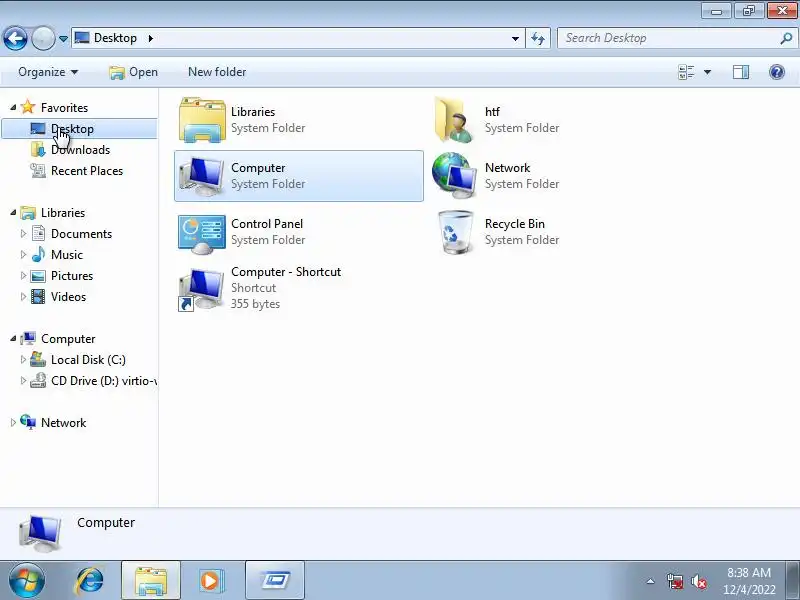
Task: Select the Videos library icon
Action: pos(38,296)
